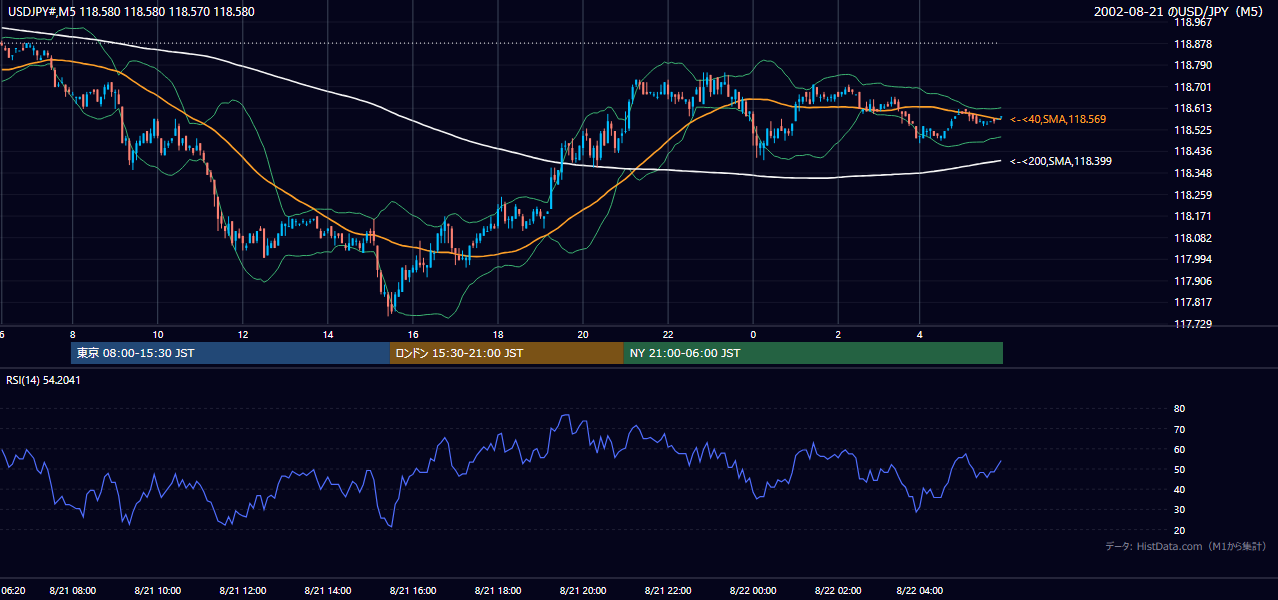Click the 8/22 00:00 time label
The image size is (1278, 600).
click(753, 591)
